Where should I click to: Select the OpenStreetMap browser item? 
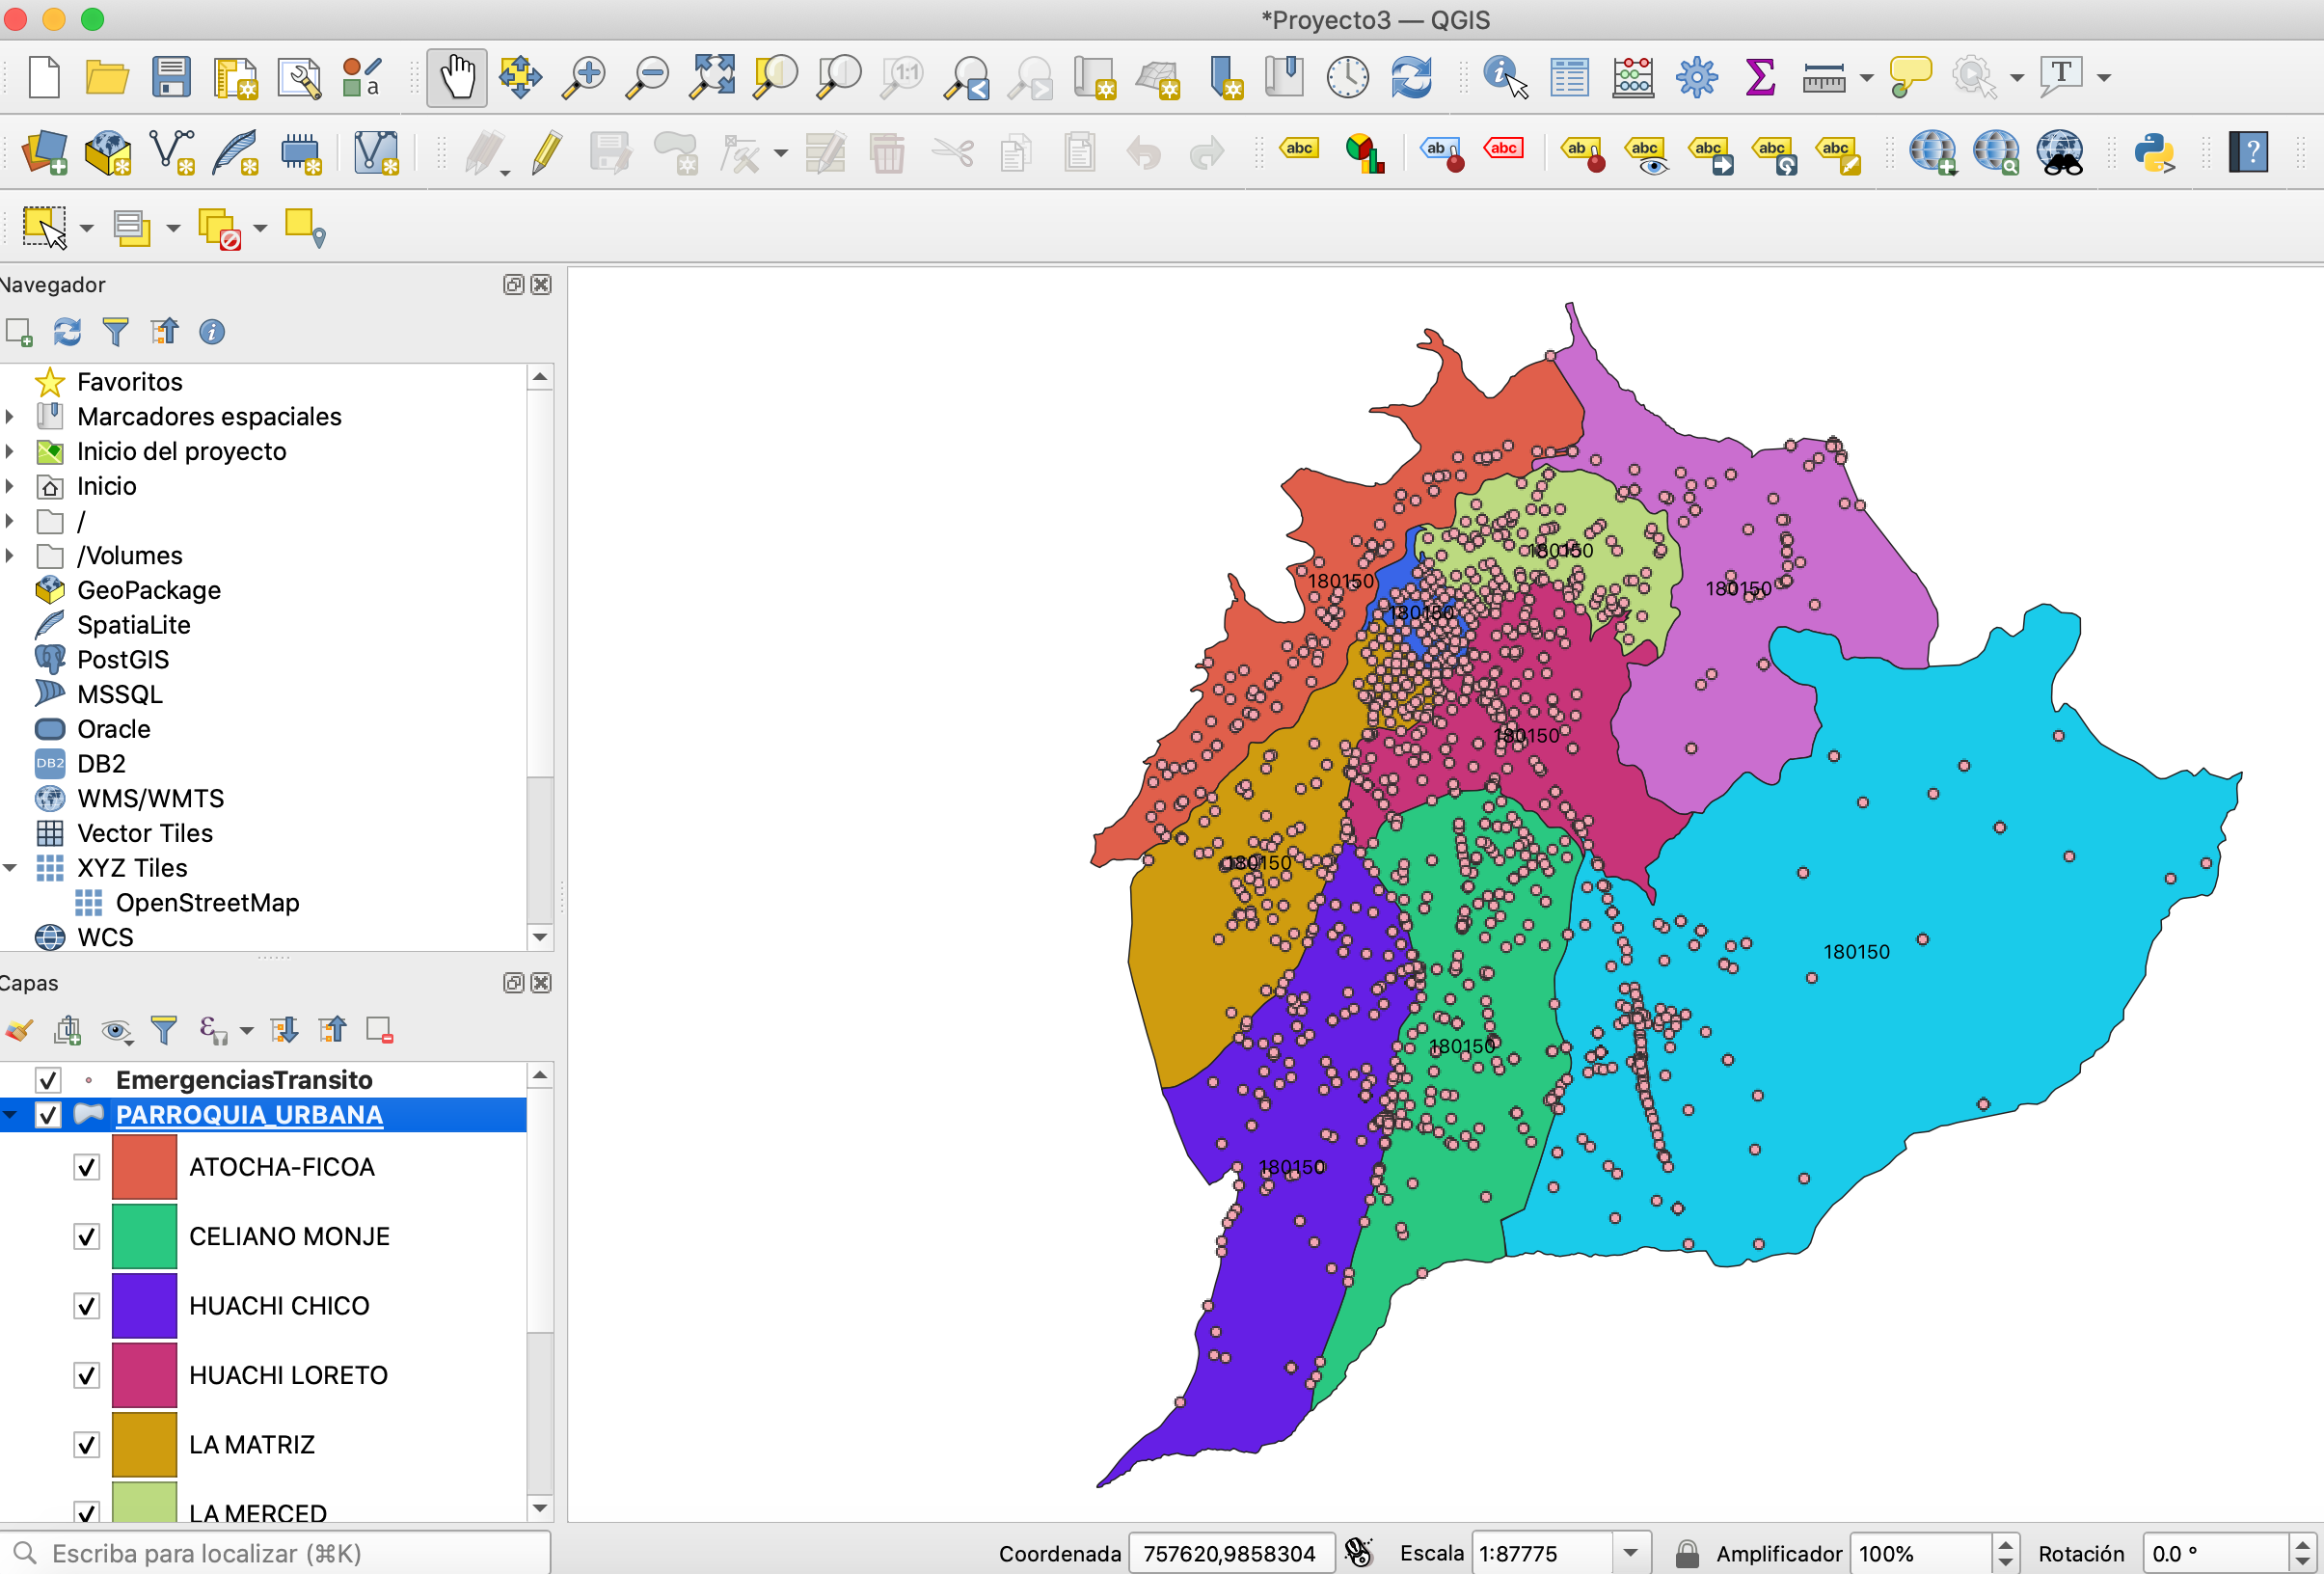(x=207, y=903)
